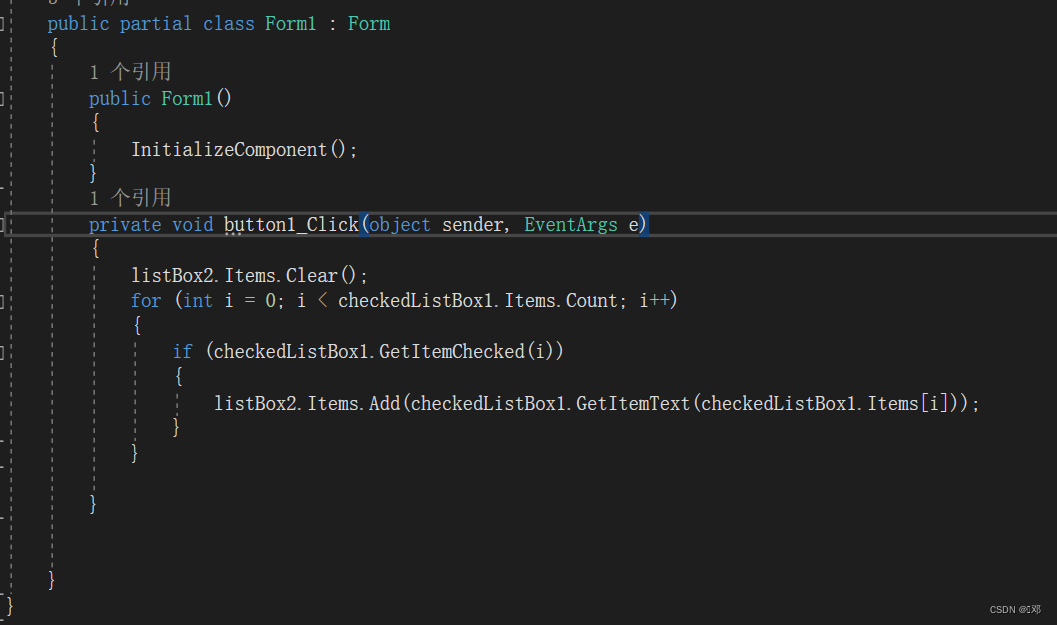Open references via '1 个引用' above button1_Click
This screenshot has width=1057, height=625.
click(x=131, y=197)
